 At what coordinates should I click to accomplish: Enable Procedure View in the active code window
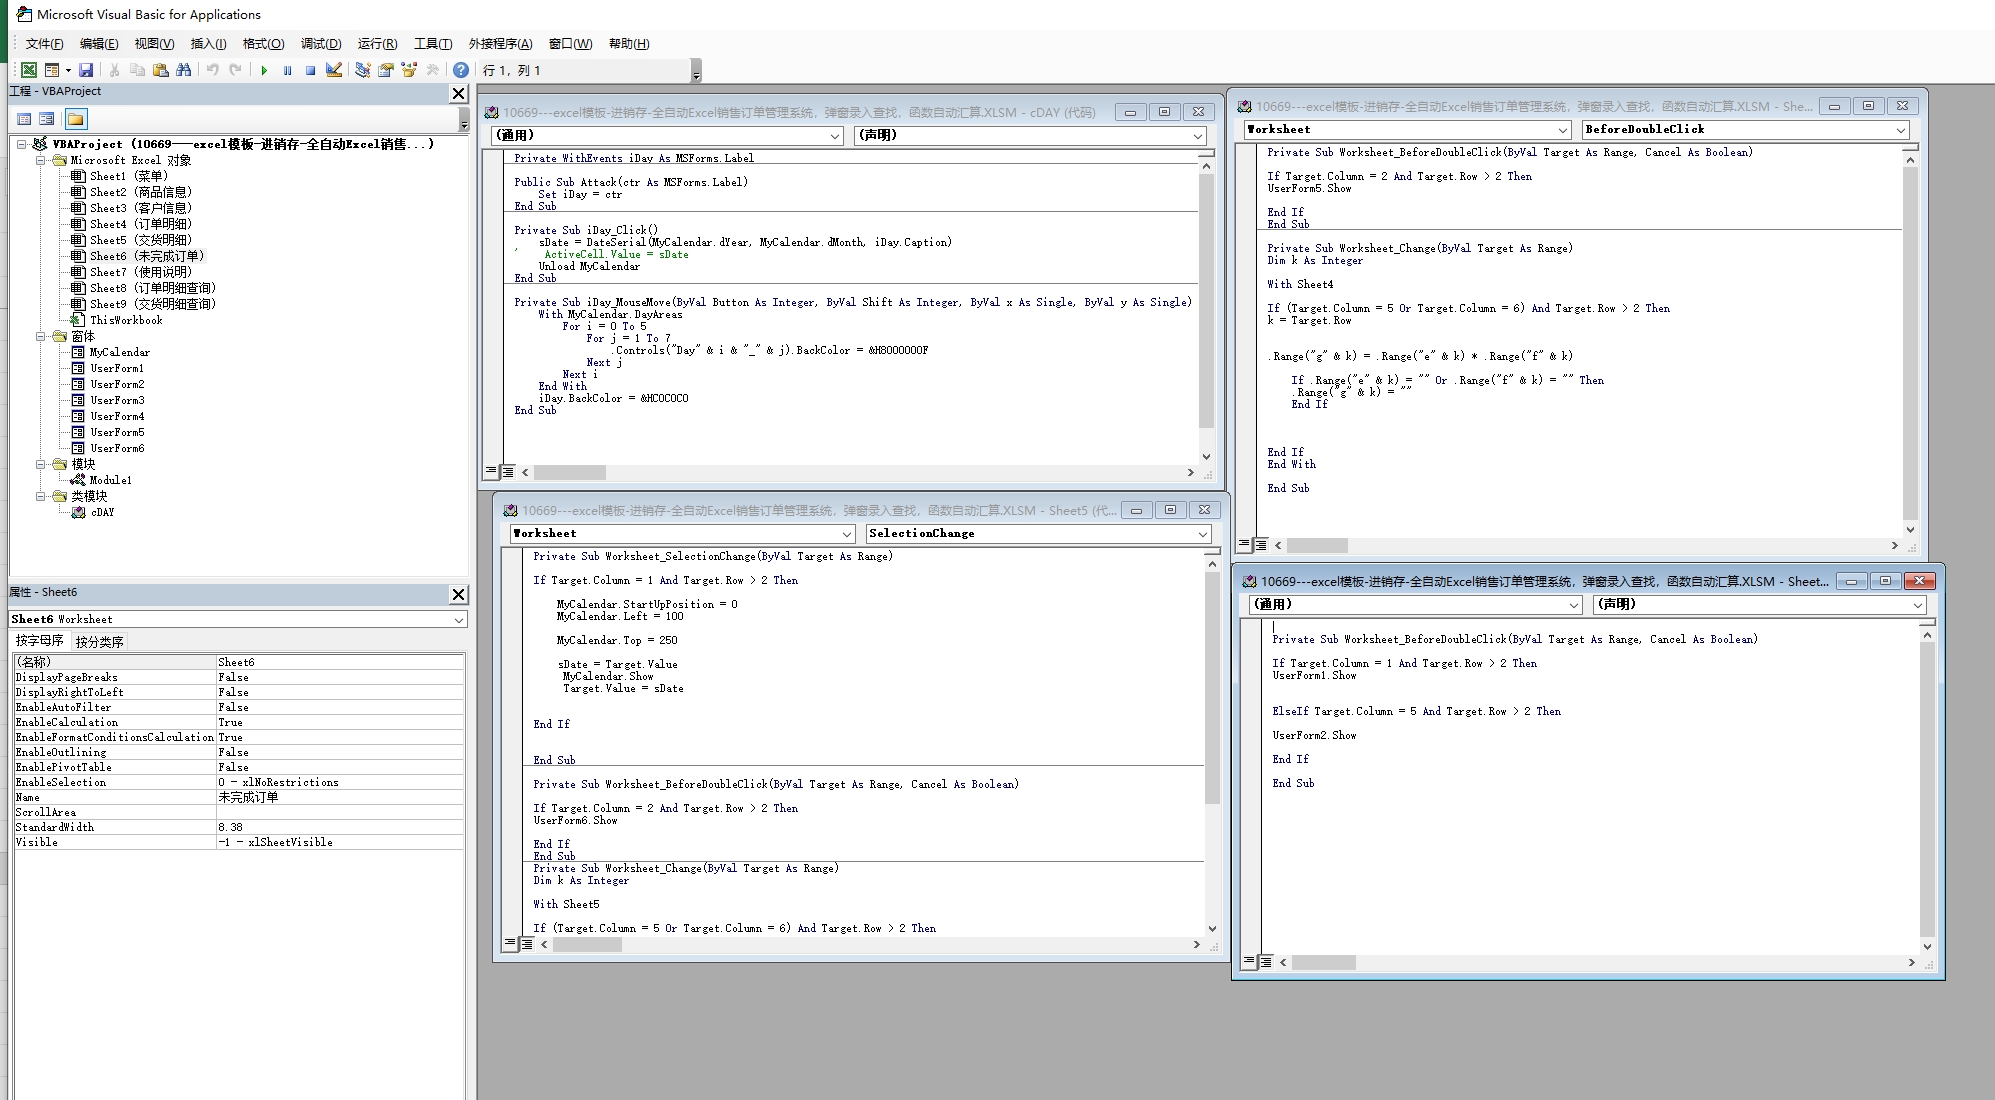[1248, 961]
